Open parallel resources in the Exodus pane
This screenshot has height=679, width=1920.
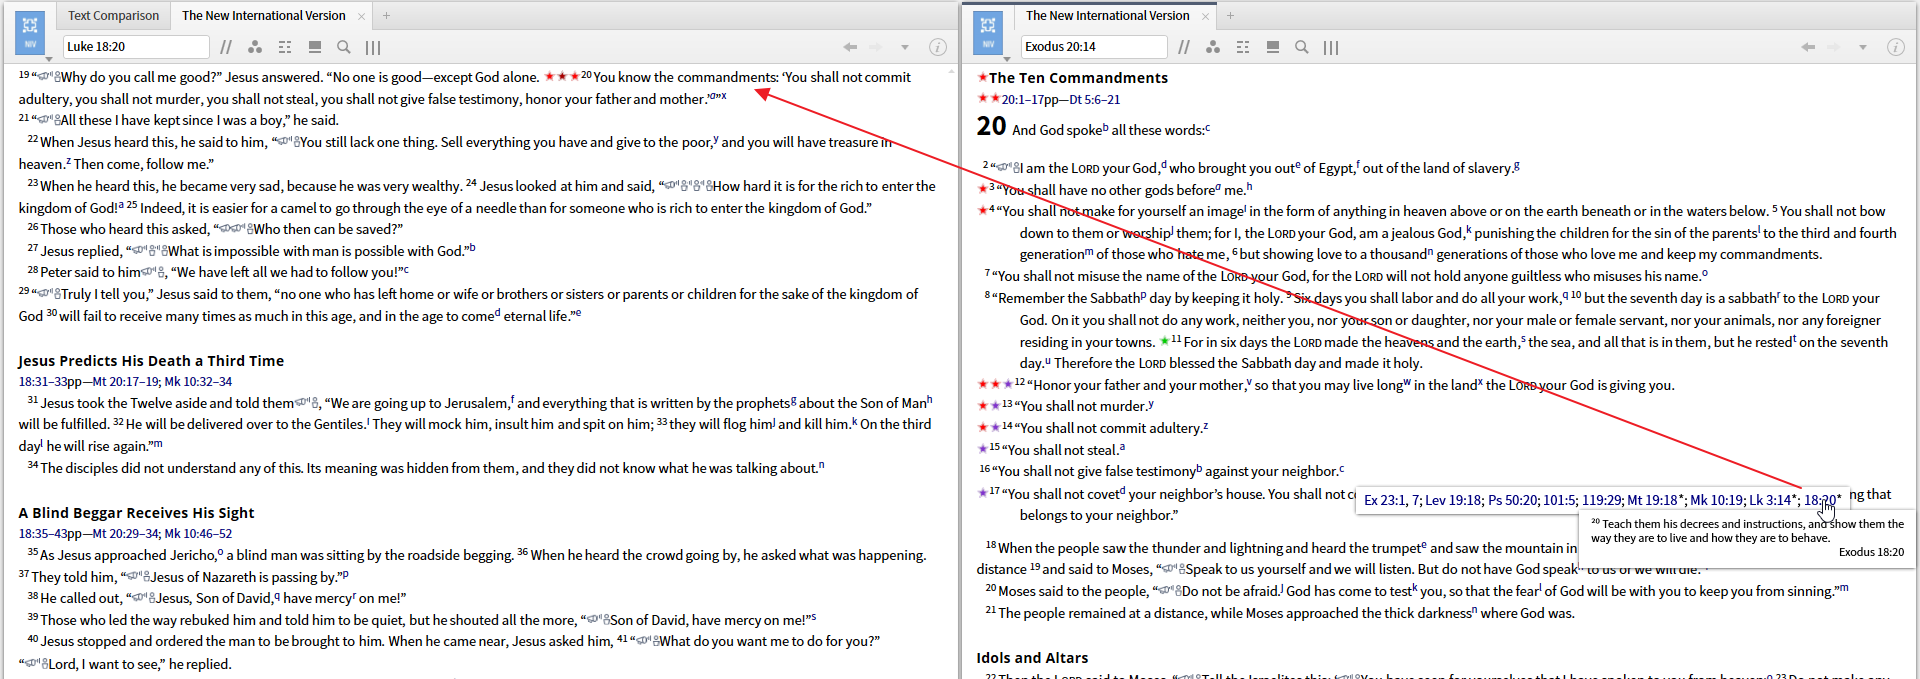1184,47
